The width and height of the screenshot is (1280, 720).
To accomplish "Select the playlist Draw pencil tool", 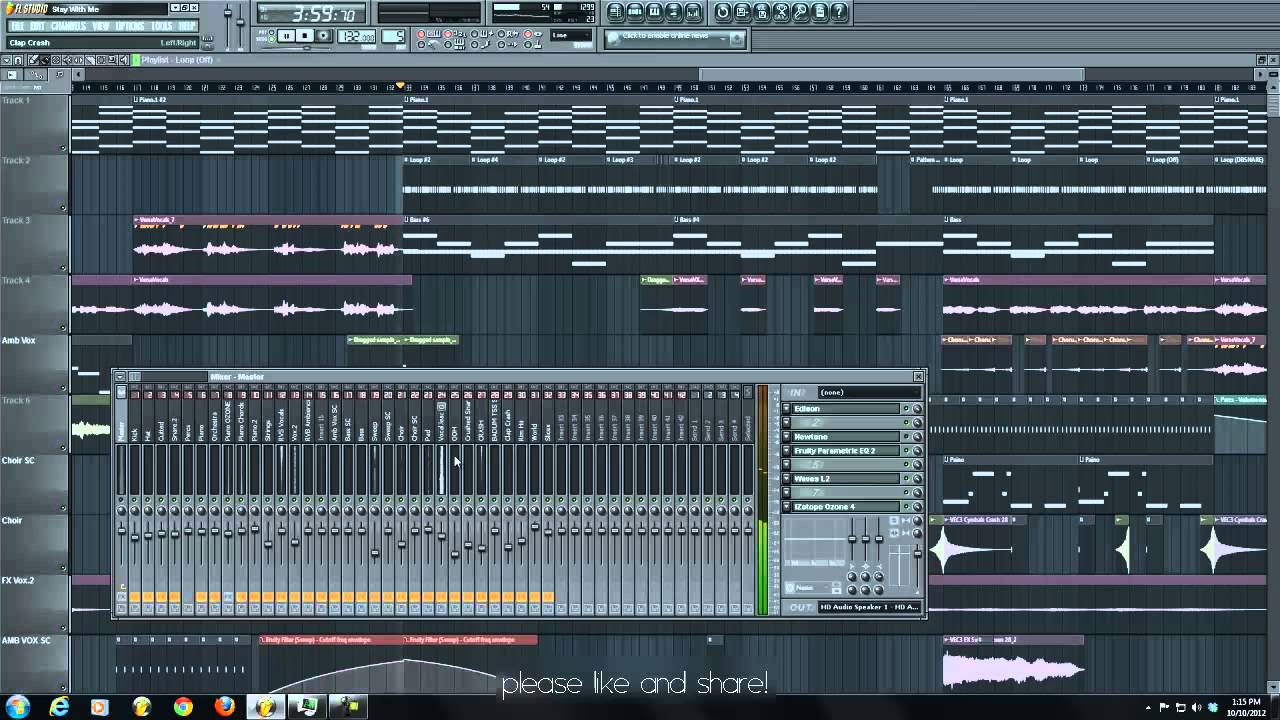I will coord(33,60).
